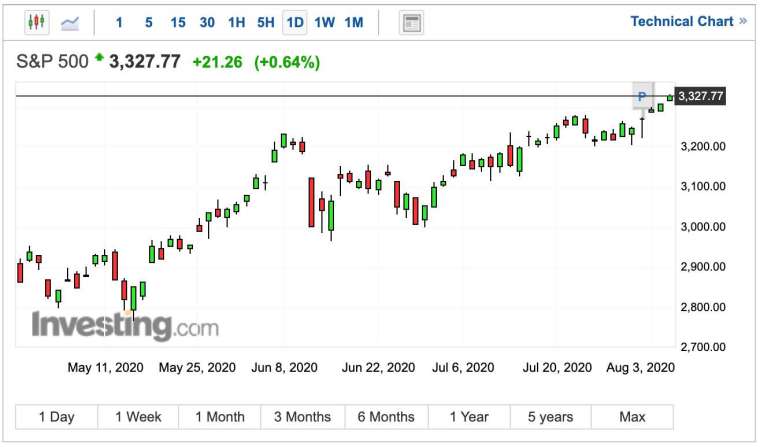Select the 1D interval

pyautogui.click(x=295, y=22)
